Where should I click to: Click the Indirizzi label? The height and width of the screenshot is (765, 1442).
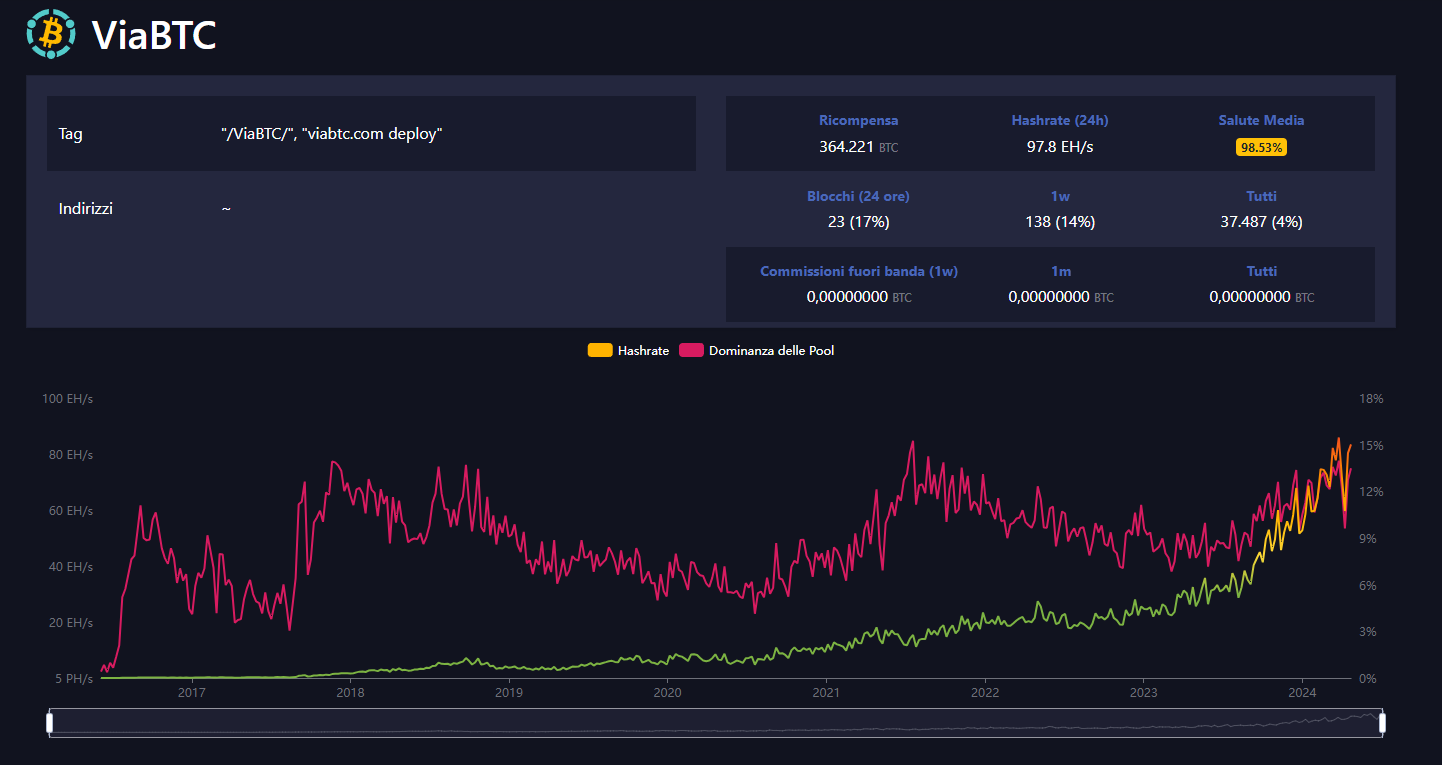tap(86, 209)
